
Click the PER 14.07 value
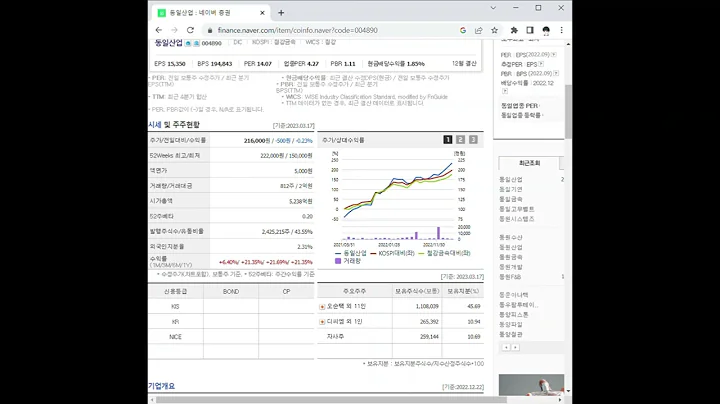click(258, 64)
